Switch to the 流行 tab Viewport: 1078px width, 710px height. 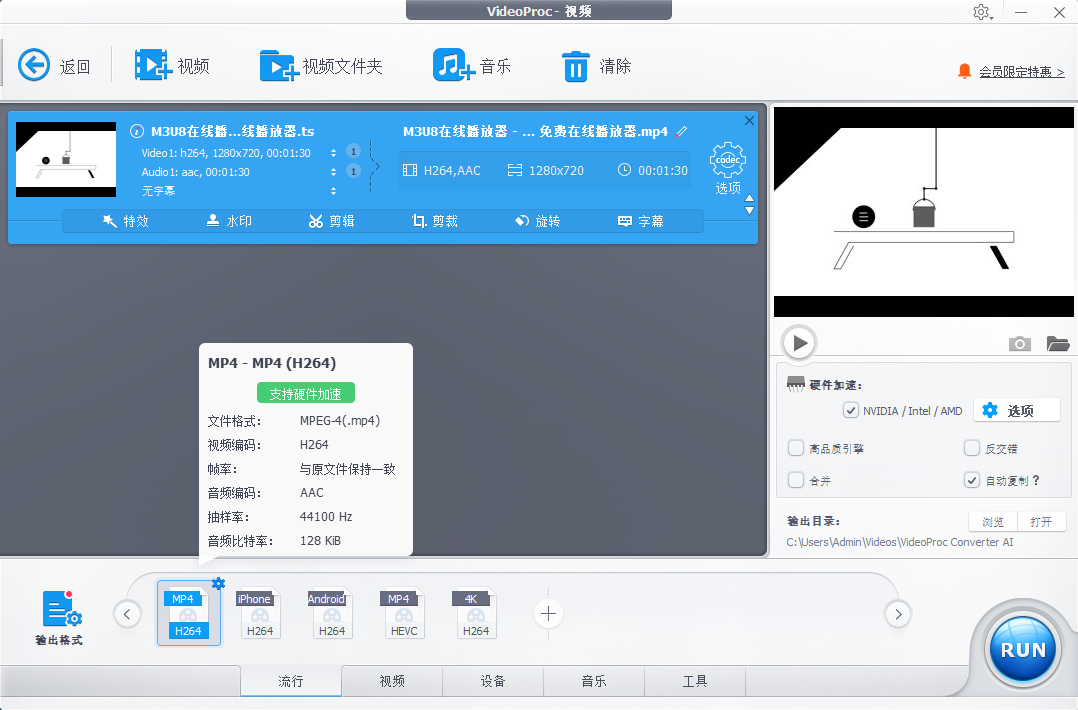pos(291,680)
